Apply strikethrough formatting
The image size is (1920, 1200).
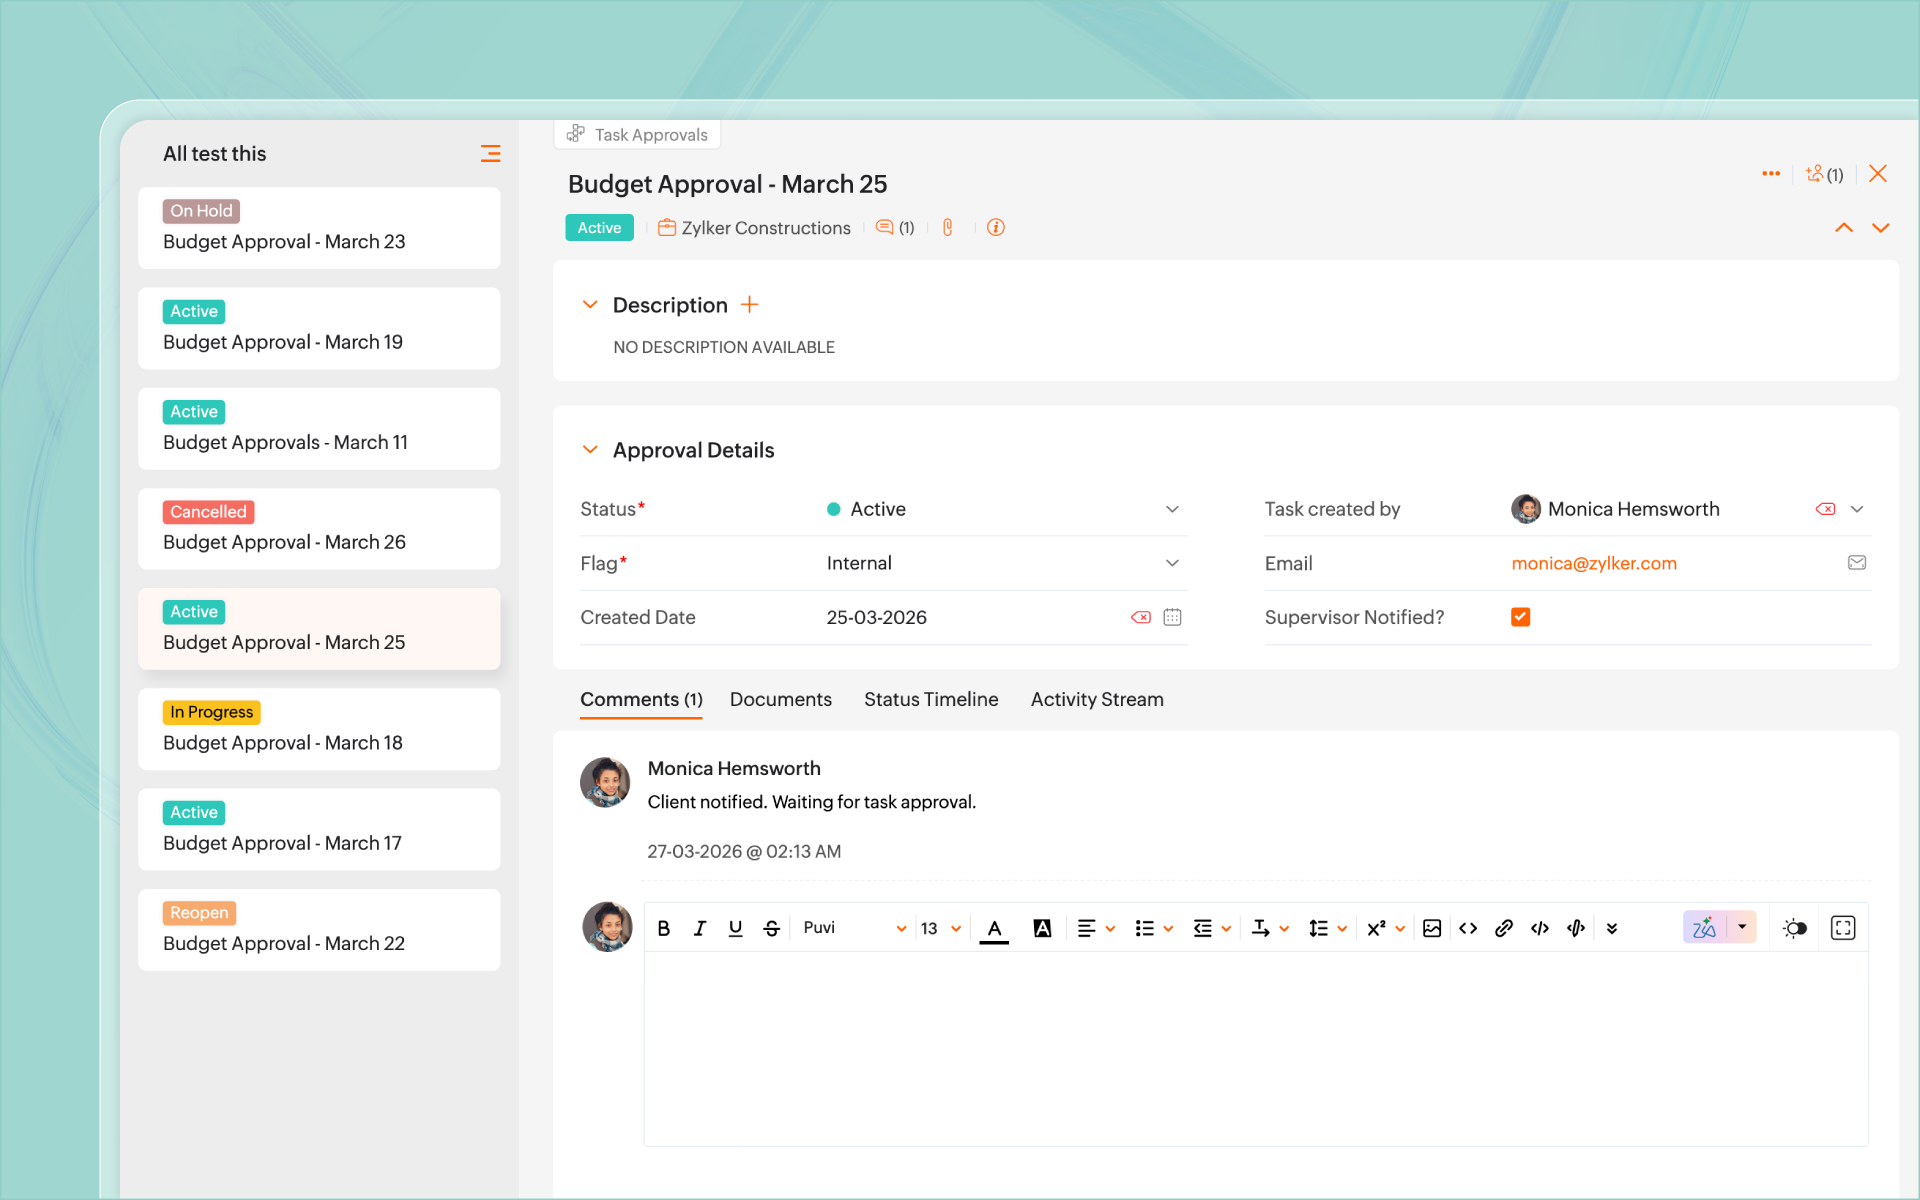pyautogui.click(x=771, y=928)
